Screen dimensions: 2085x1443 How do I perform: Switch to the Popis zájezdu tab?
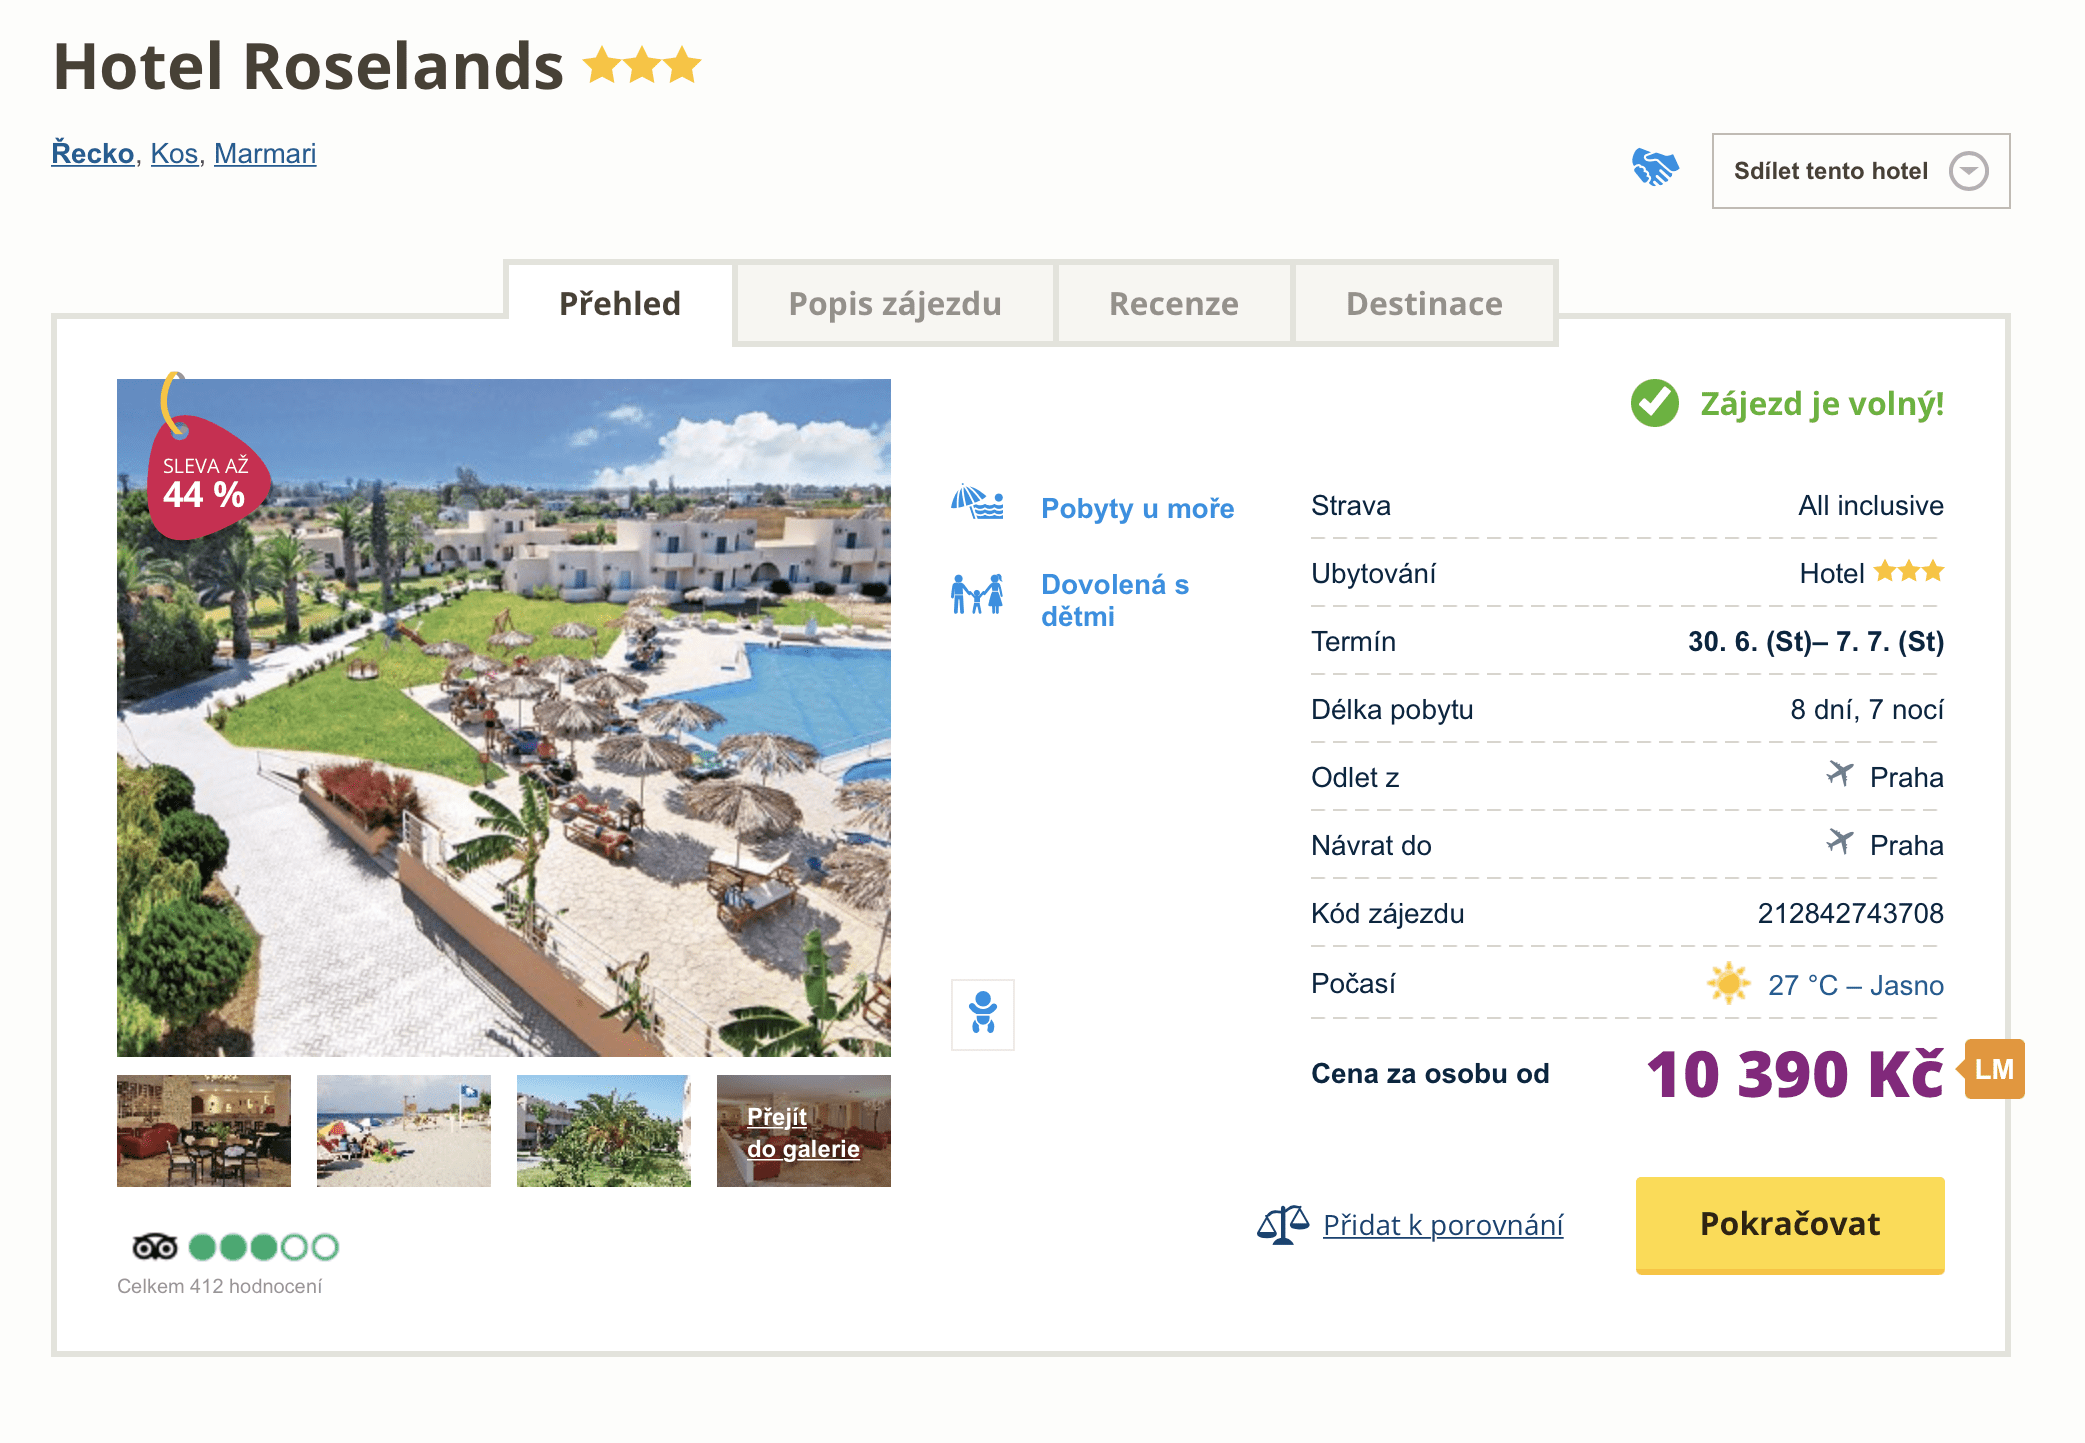click(x=894, y=304)
